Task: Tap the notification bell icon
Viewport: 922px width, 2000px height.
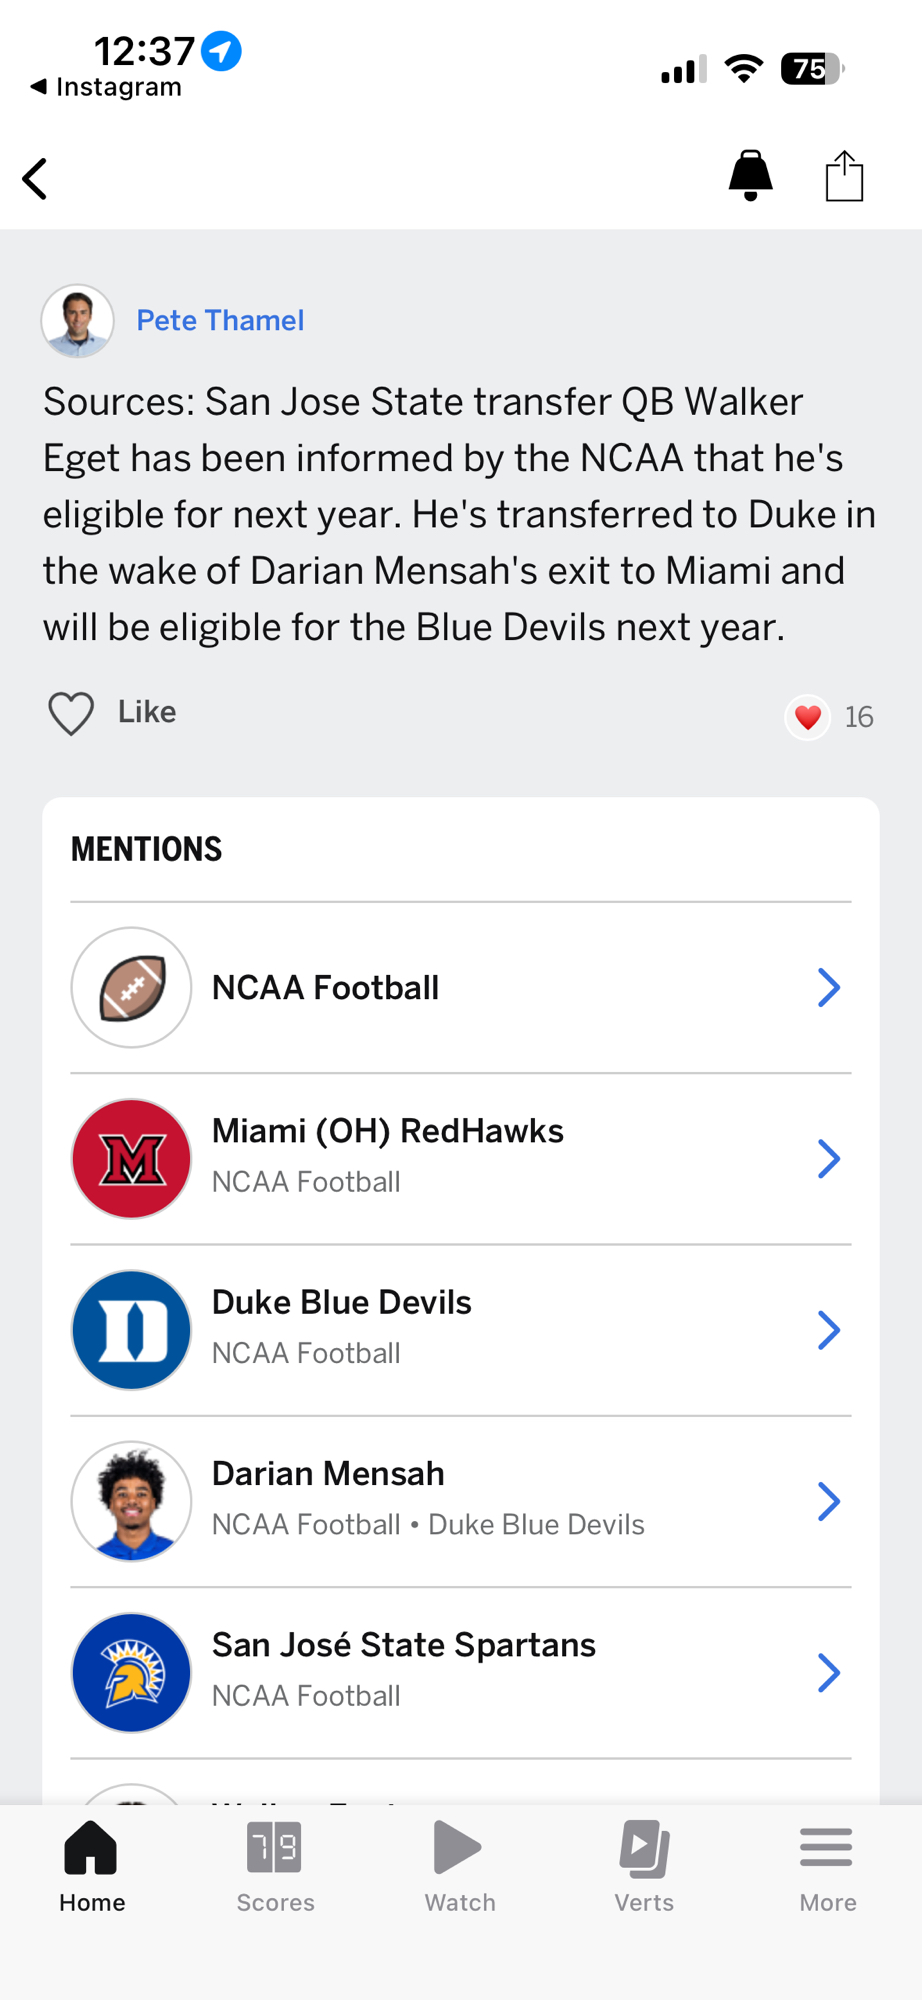Action: pos(750,176)
